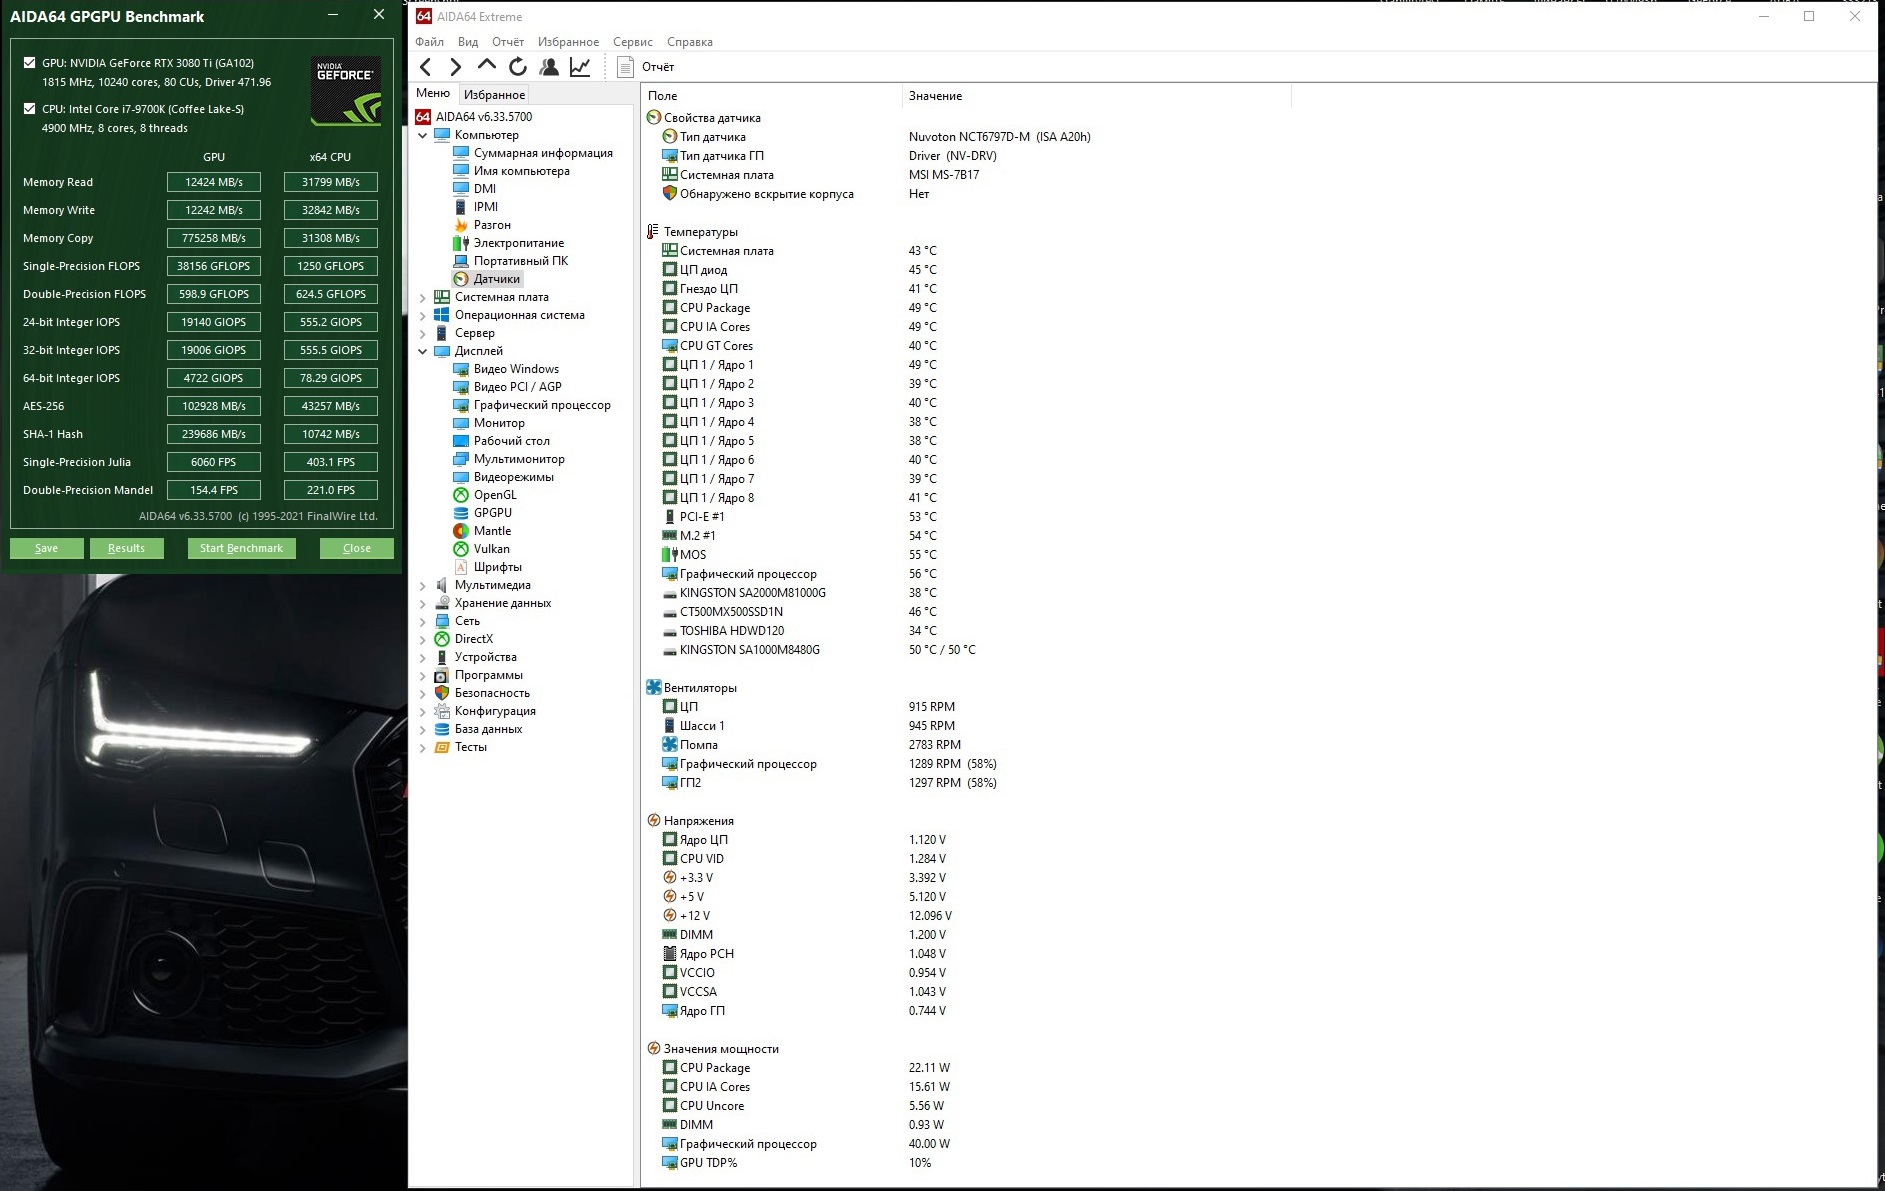Expand the Мультимедиа tree node
The width and height of the screenshot is (1885, 1191).
pyautogui.click(x=423, y=585)
